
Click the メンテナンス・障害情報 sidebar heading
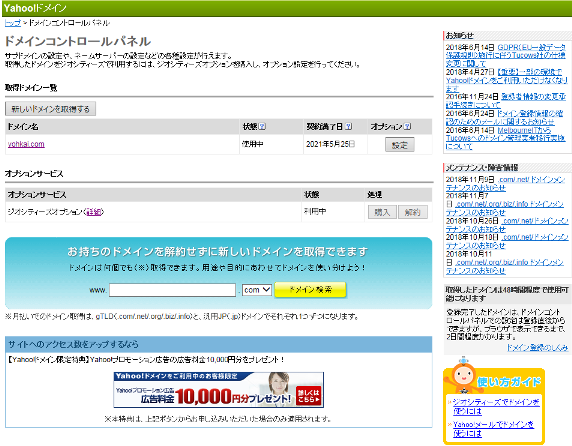[x=482, y=168]
